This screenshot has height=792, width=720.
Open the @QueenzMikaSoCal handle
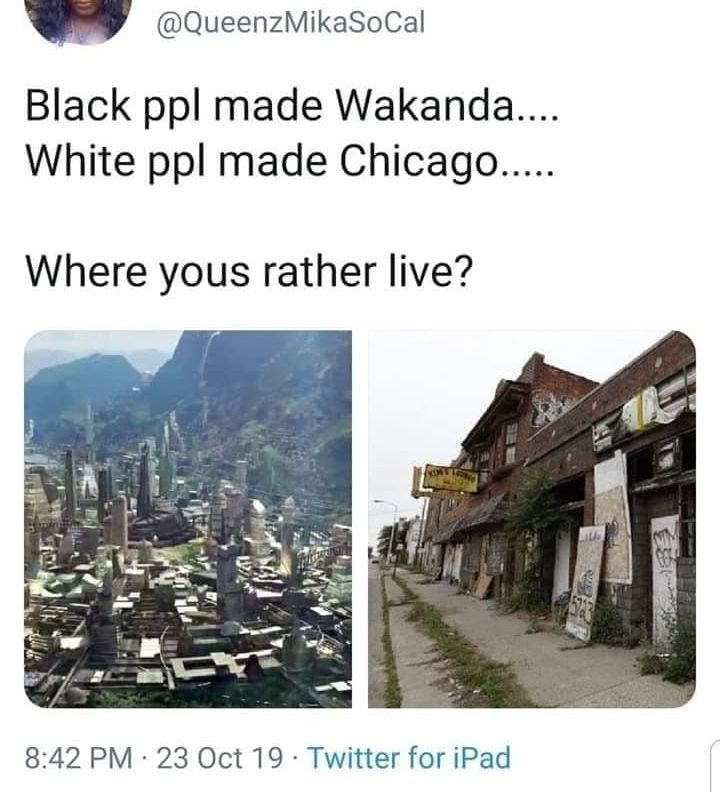point(291,24)
